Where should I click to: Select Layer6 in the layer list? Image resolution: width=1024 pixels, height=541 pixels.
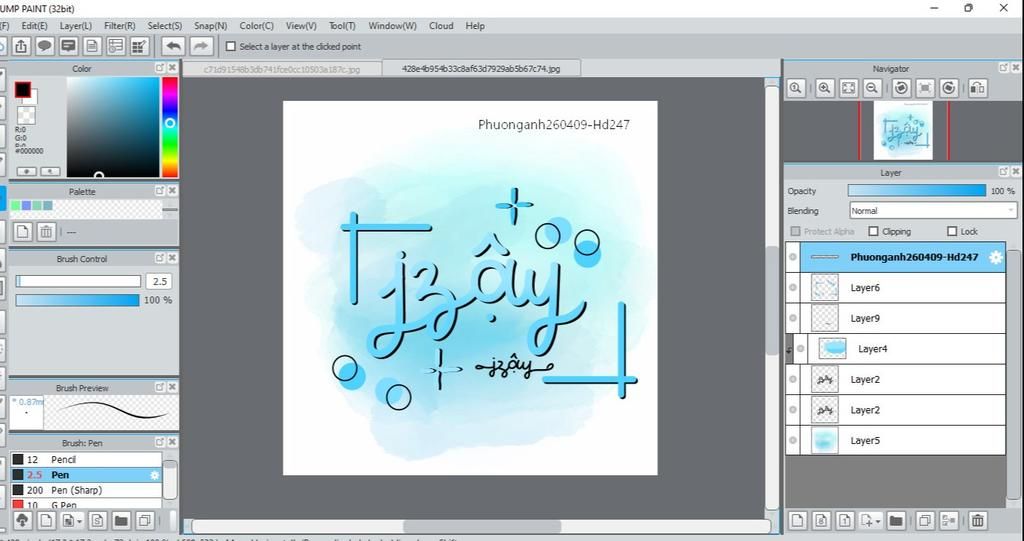(895, 287)
